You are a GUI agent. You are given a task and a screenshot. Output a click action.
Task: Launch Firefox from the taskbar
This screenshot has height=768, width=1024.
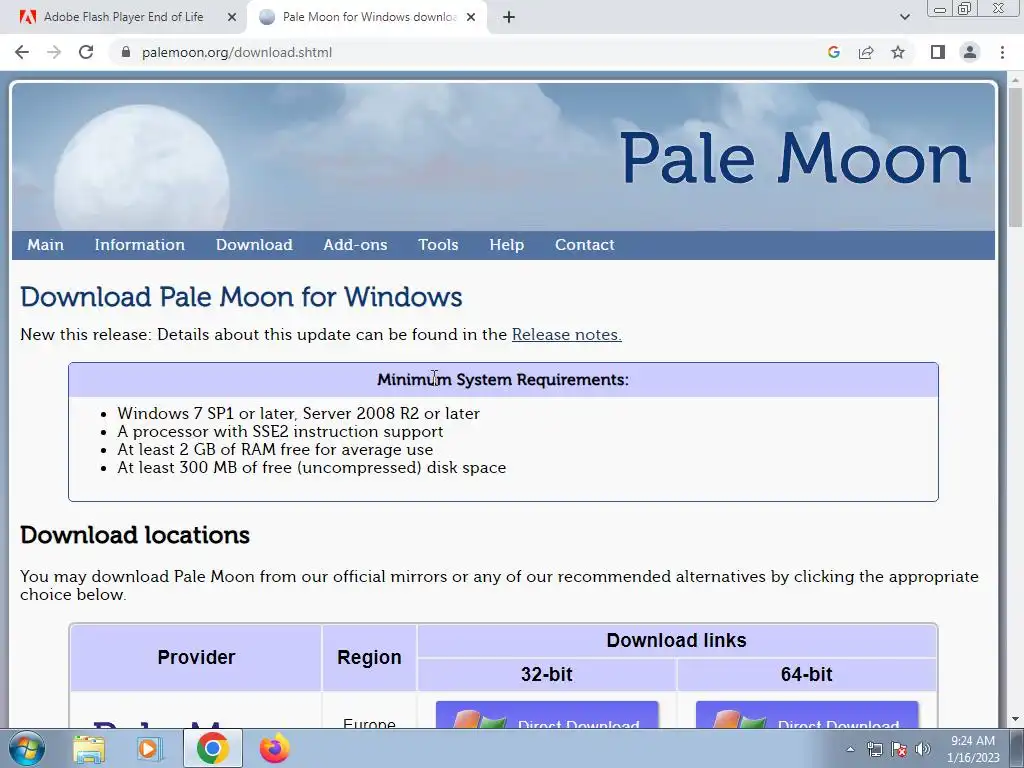[274, 748]
